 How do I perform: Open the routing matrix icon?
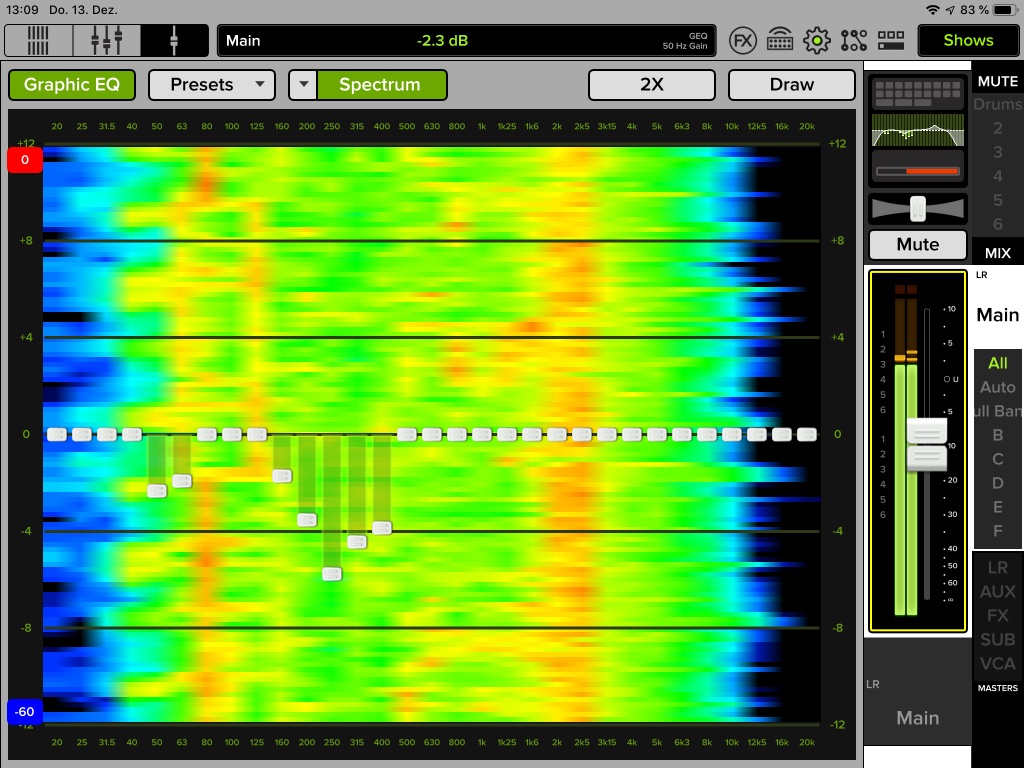(854, 41)
